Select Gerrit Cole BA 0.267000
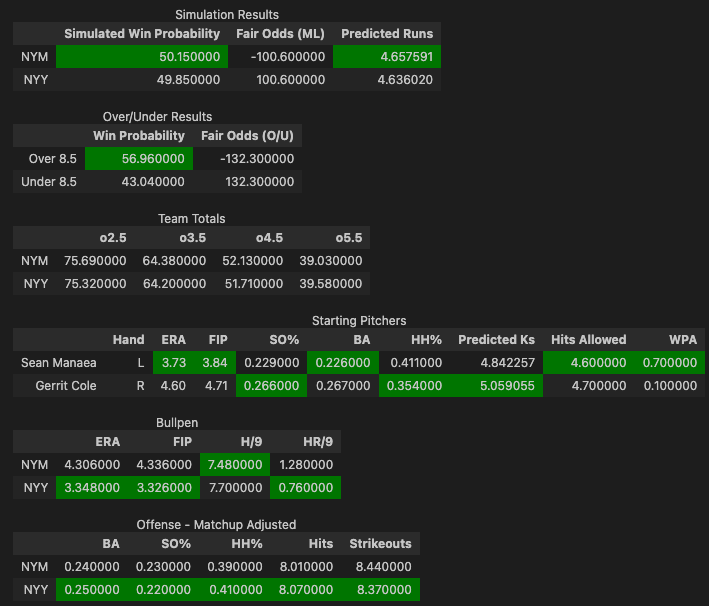 tap(343, 386)
